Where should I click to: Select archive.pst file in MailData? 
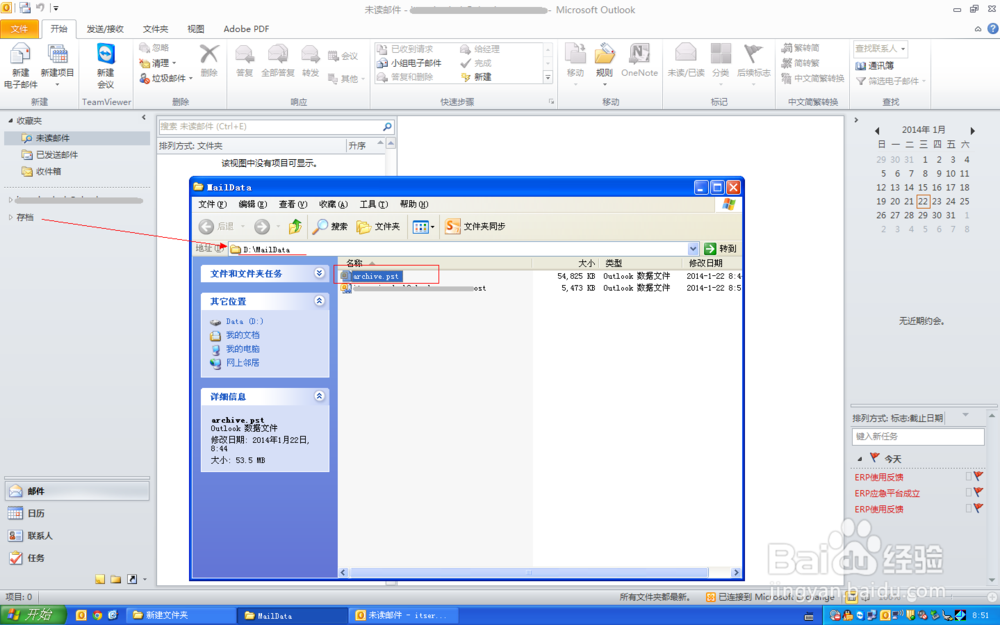(376, 276)
